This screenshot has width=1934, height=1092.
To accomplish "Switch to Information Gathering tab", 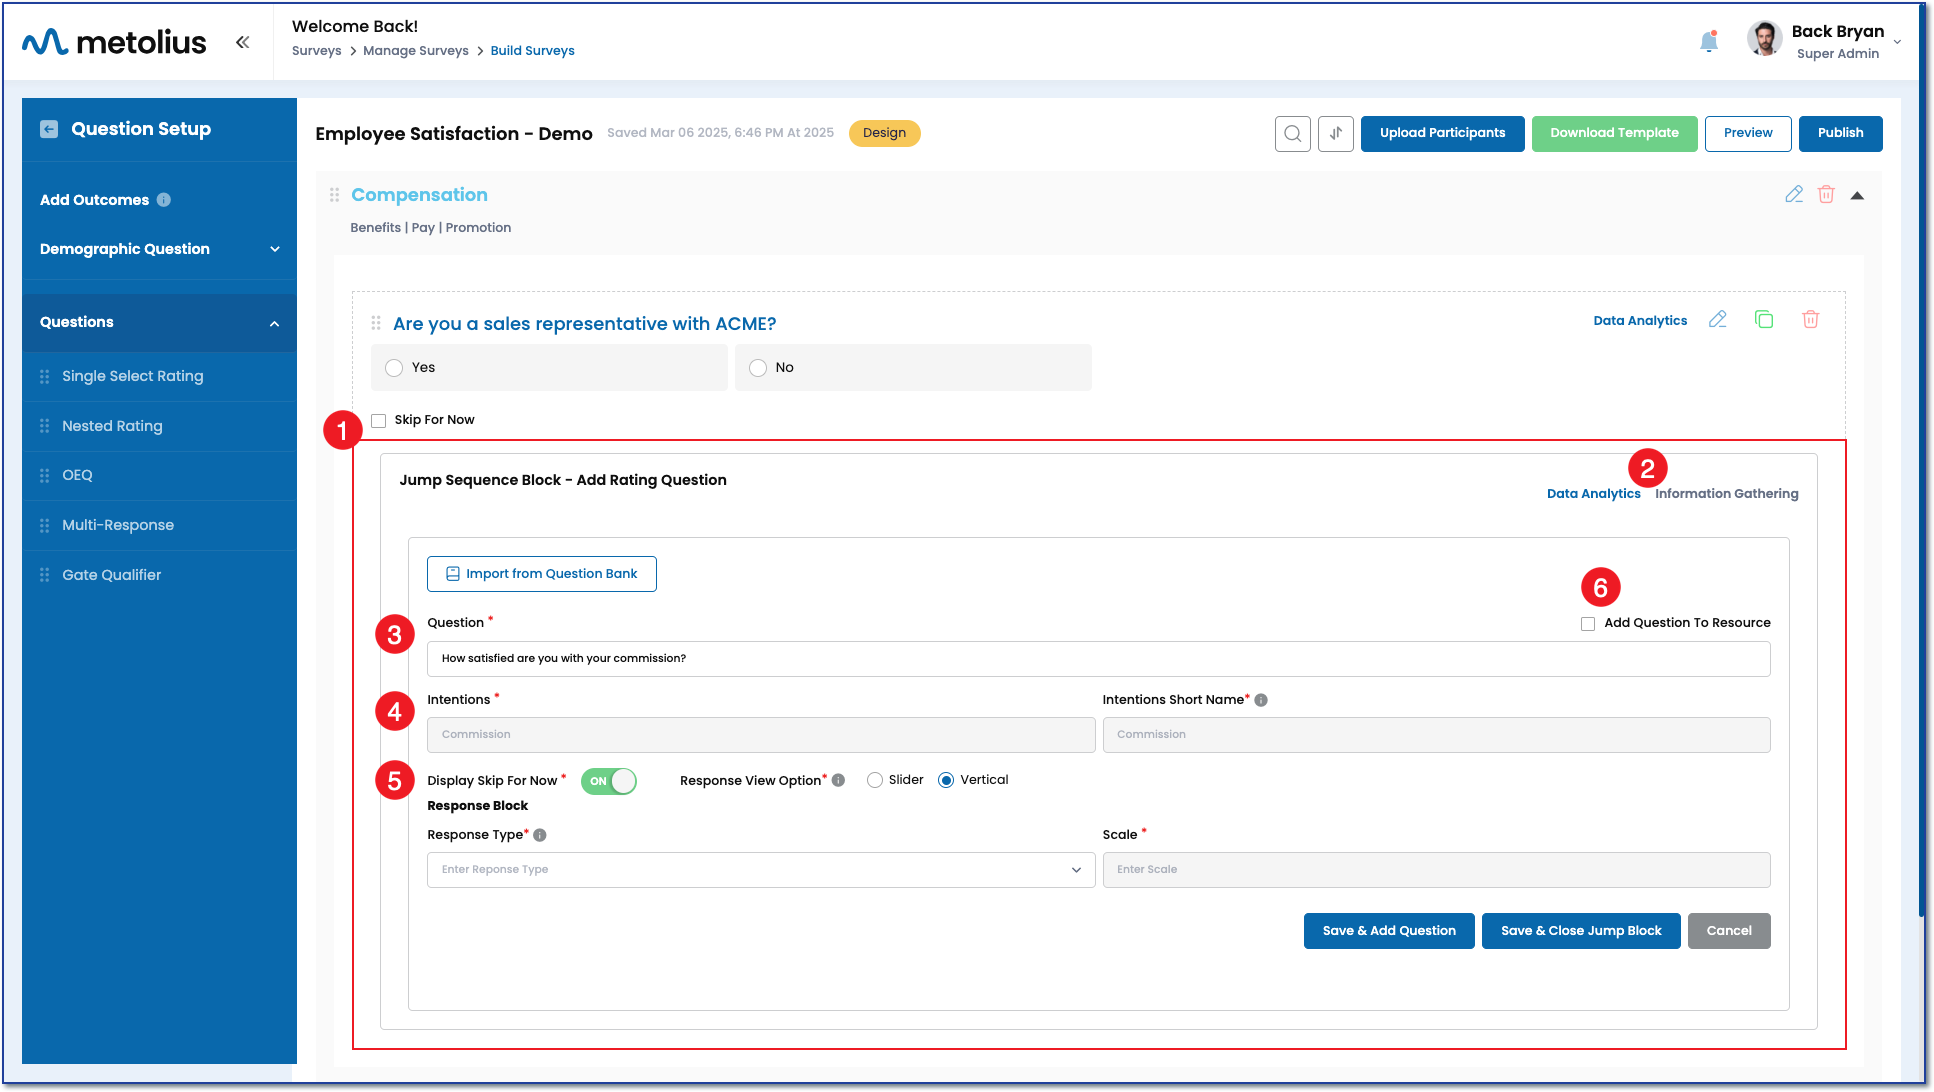I will (1726, 494).
